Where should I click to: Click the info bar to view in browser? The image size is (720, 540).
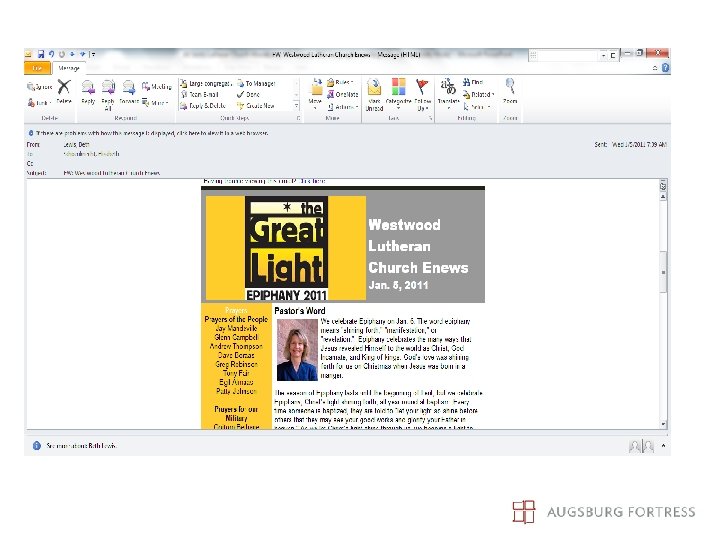tap(148, 133)
